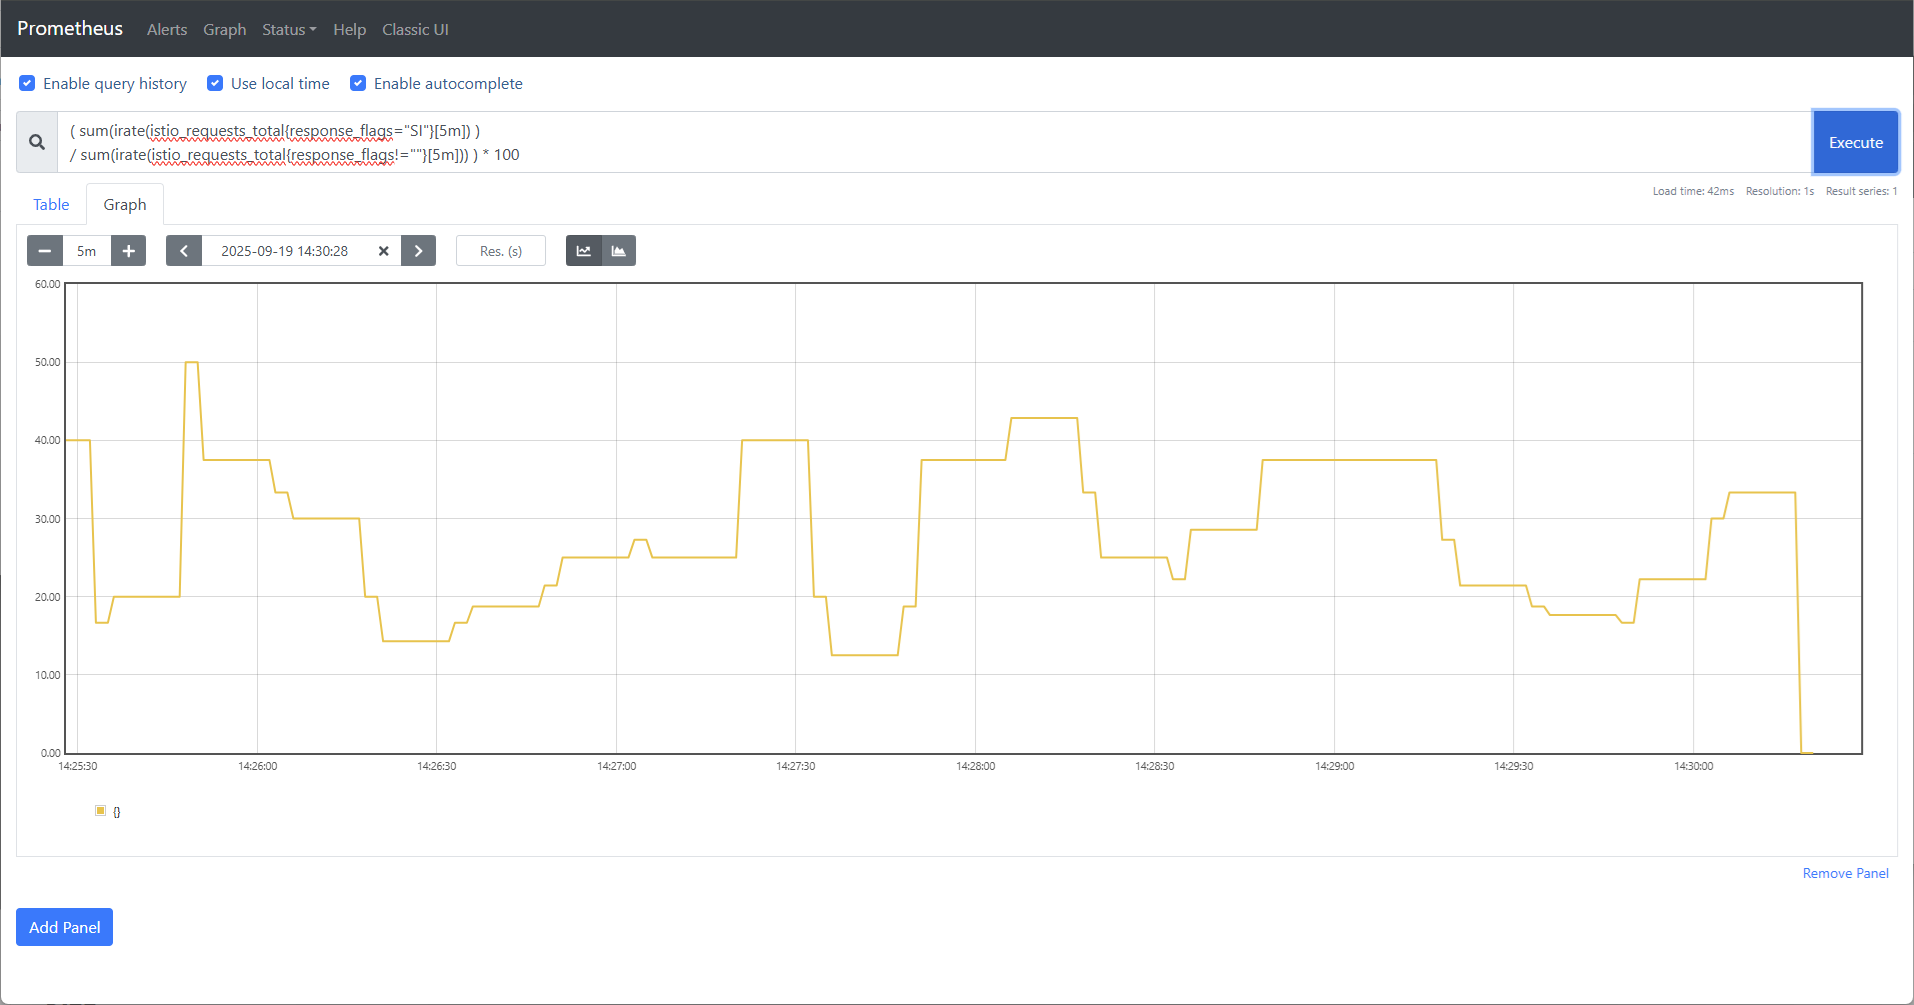The width and height of the screenshot is (1914, 1005).
Task: Switch to the Table tab
Action: (51, 204)
